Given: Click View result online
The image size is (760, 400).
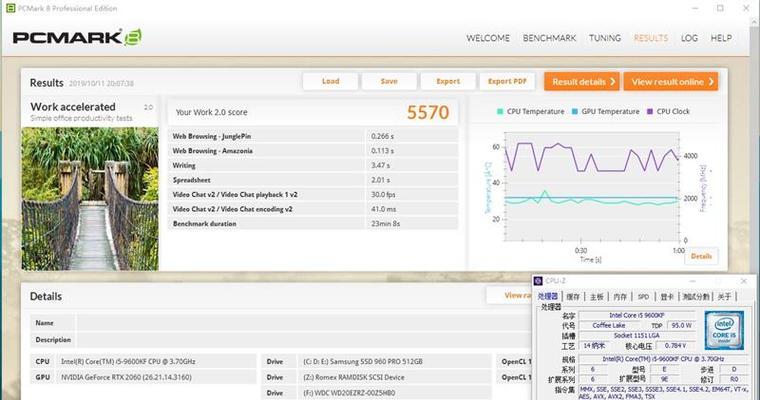Looking at the screenshot, I should coord(670,81).
